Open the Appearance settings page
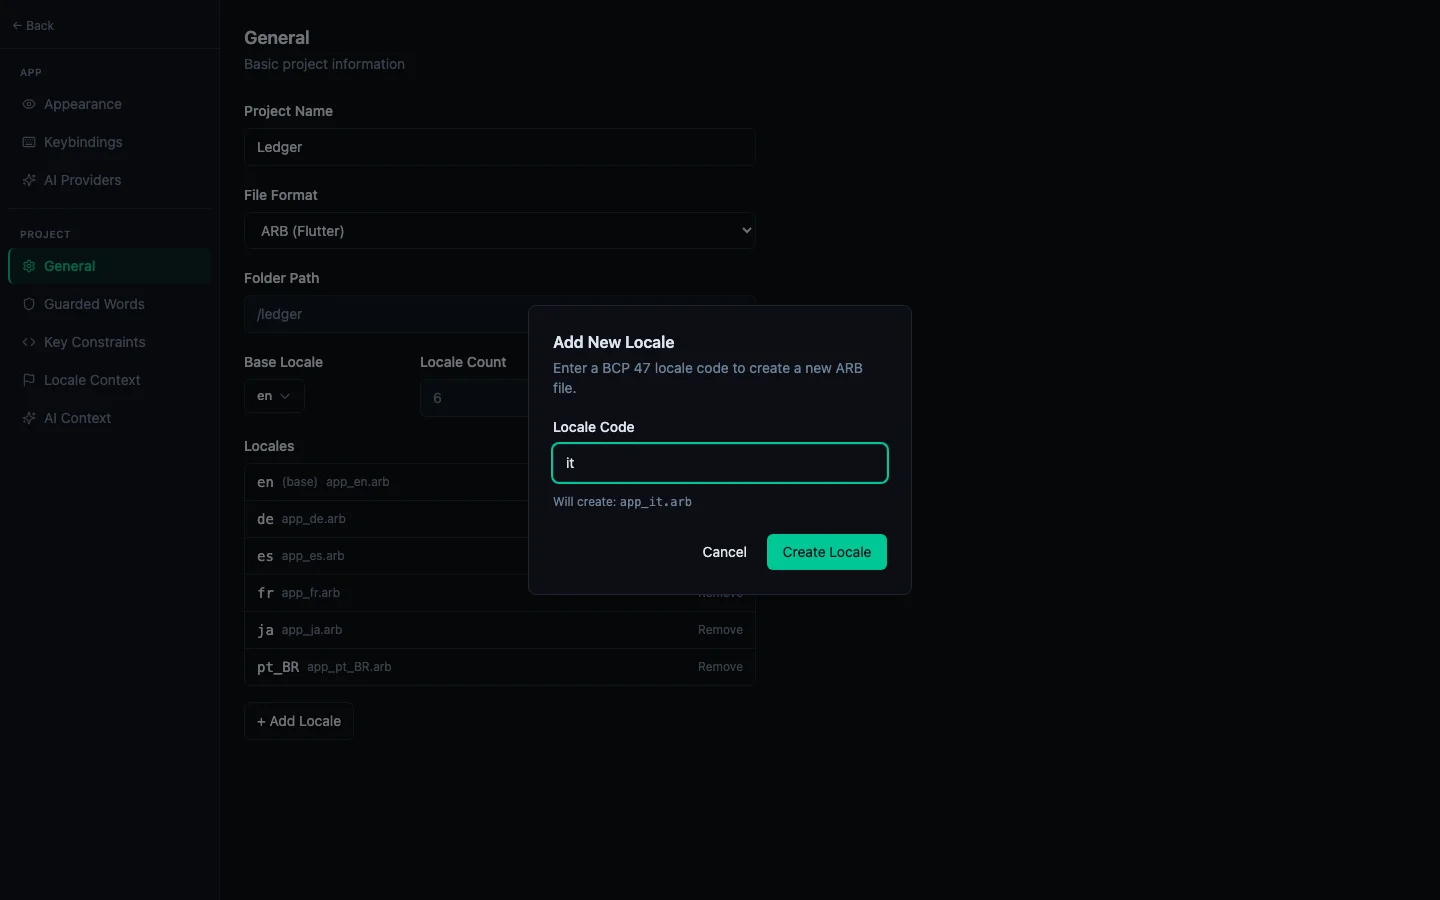Screen dimensions: 1440x900 click(x=110, y=104)
